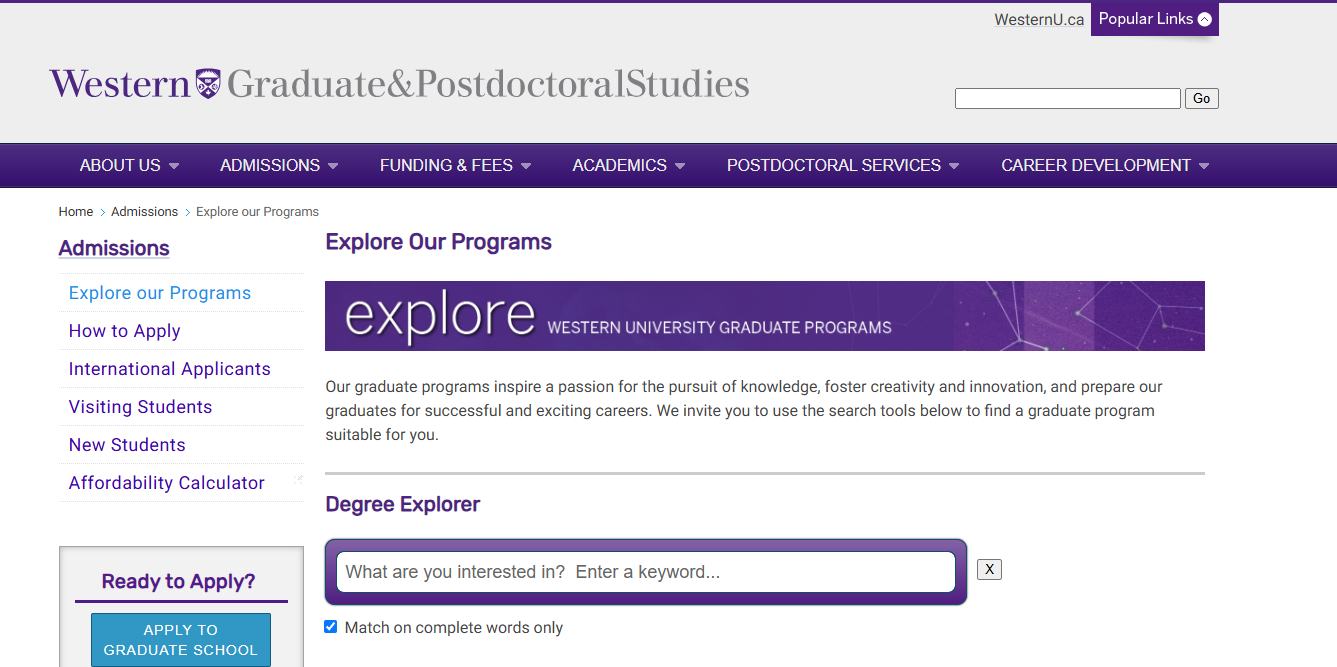Screen dimensions: 1337x667
Task: Open the Academics menu
Action: [x=628, y=166]
